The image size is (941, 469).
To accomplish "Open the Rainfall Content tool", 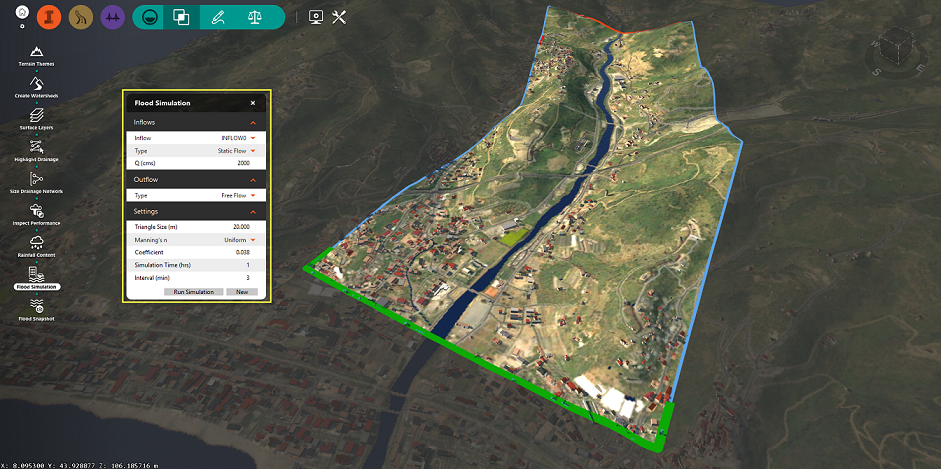I will pos(36,243).
